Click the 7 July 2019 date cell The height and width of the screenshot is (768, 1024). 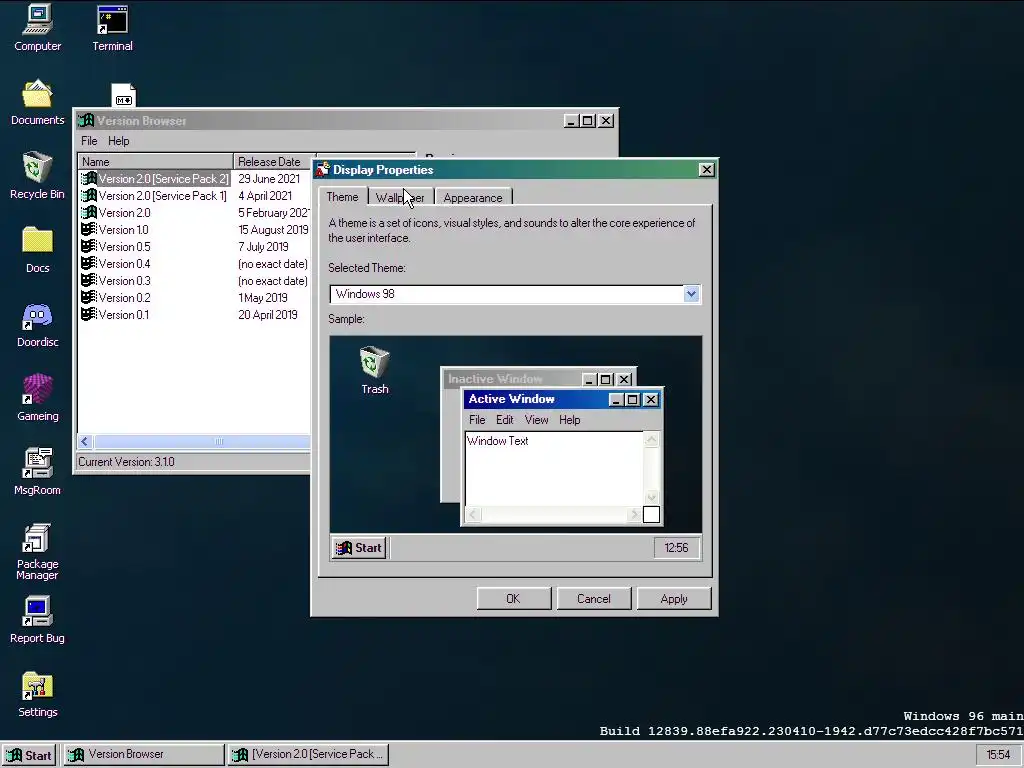click(x=263, y=247)
